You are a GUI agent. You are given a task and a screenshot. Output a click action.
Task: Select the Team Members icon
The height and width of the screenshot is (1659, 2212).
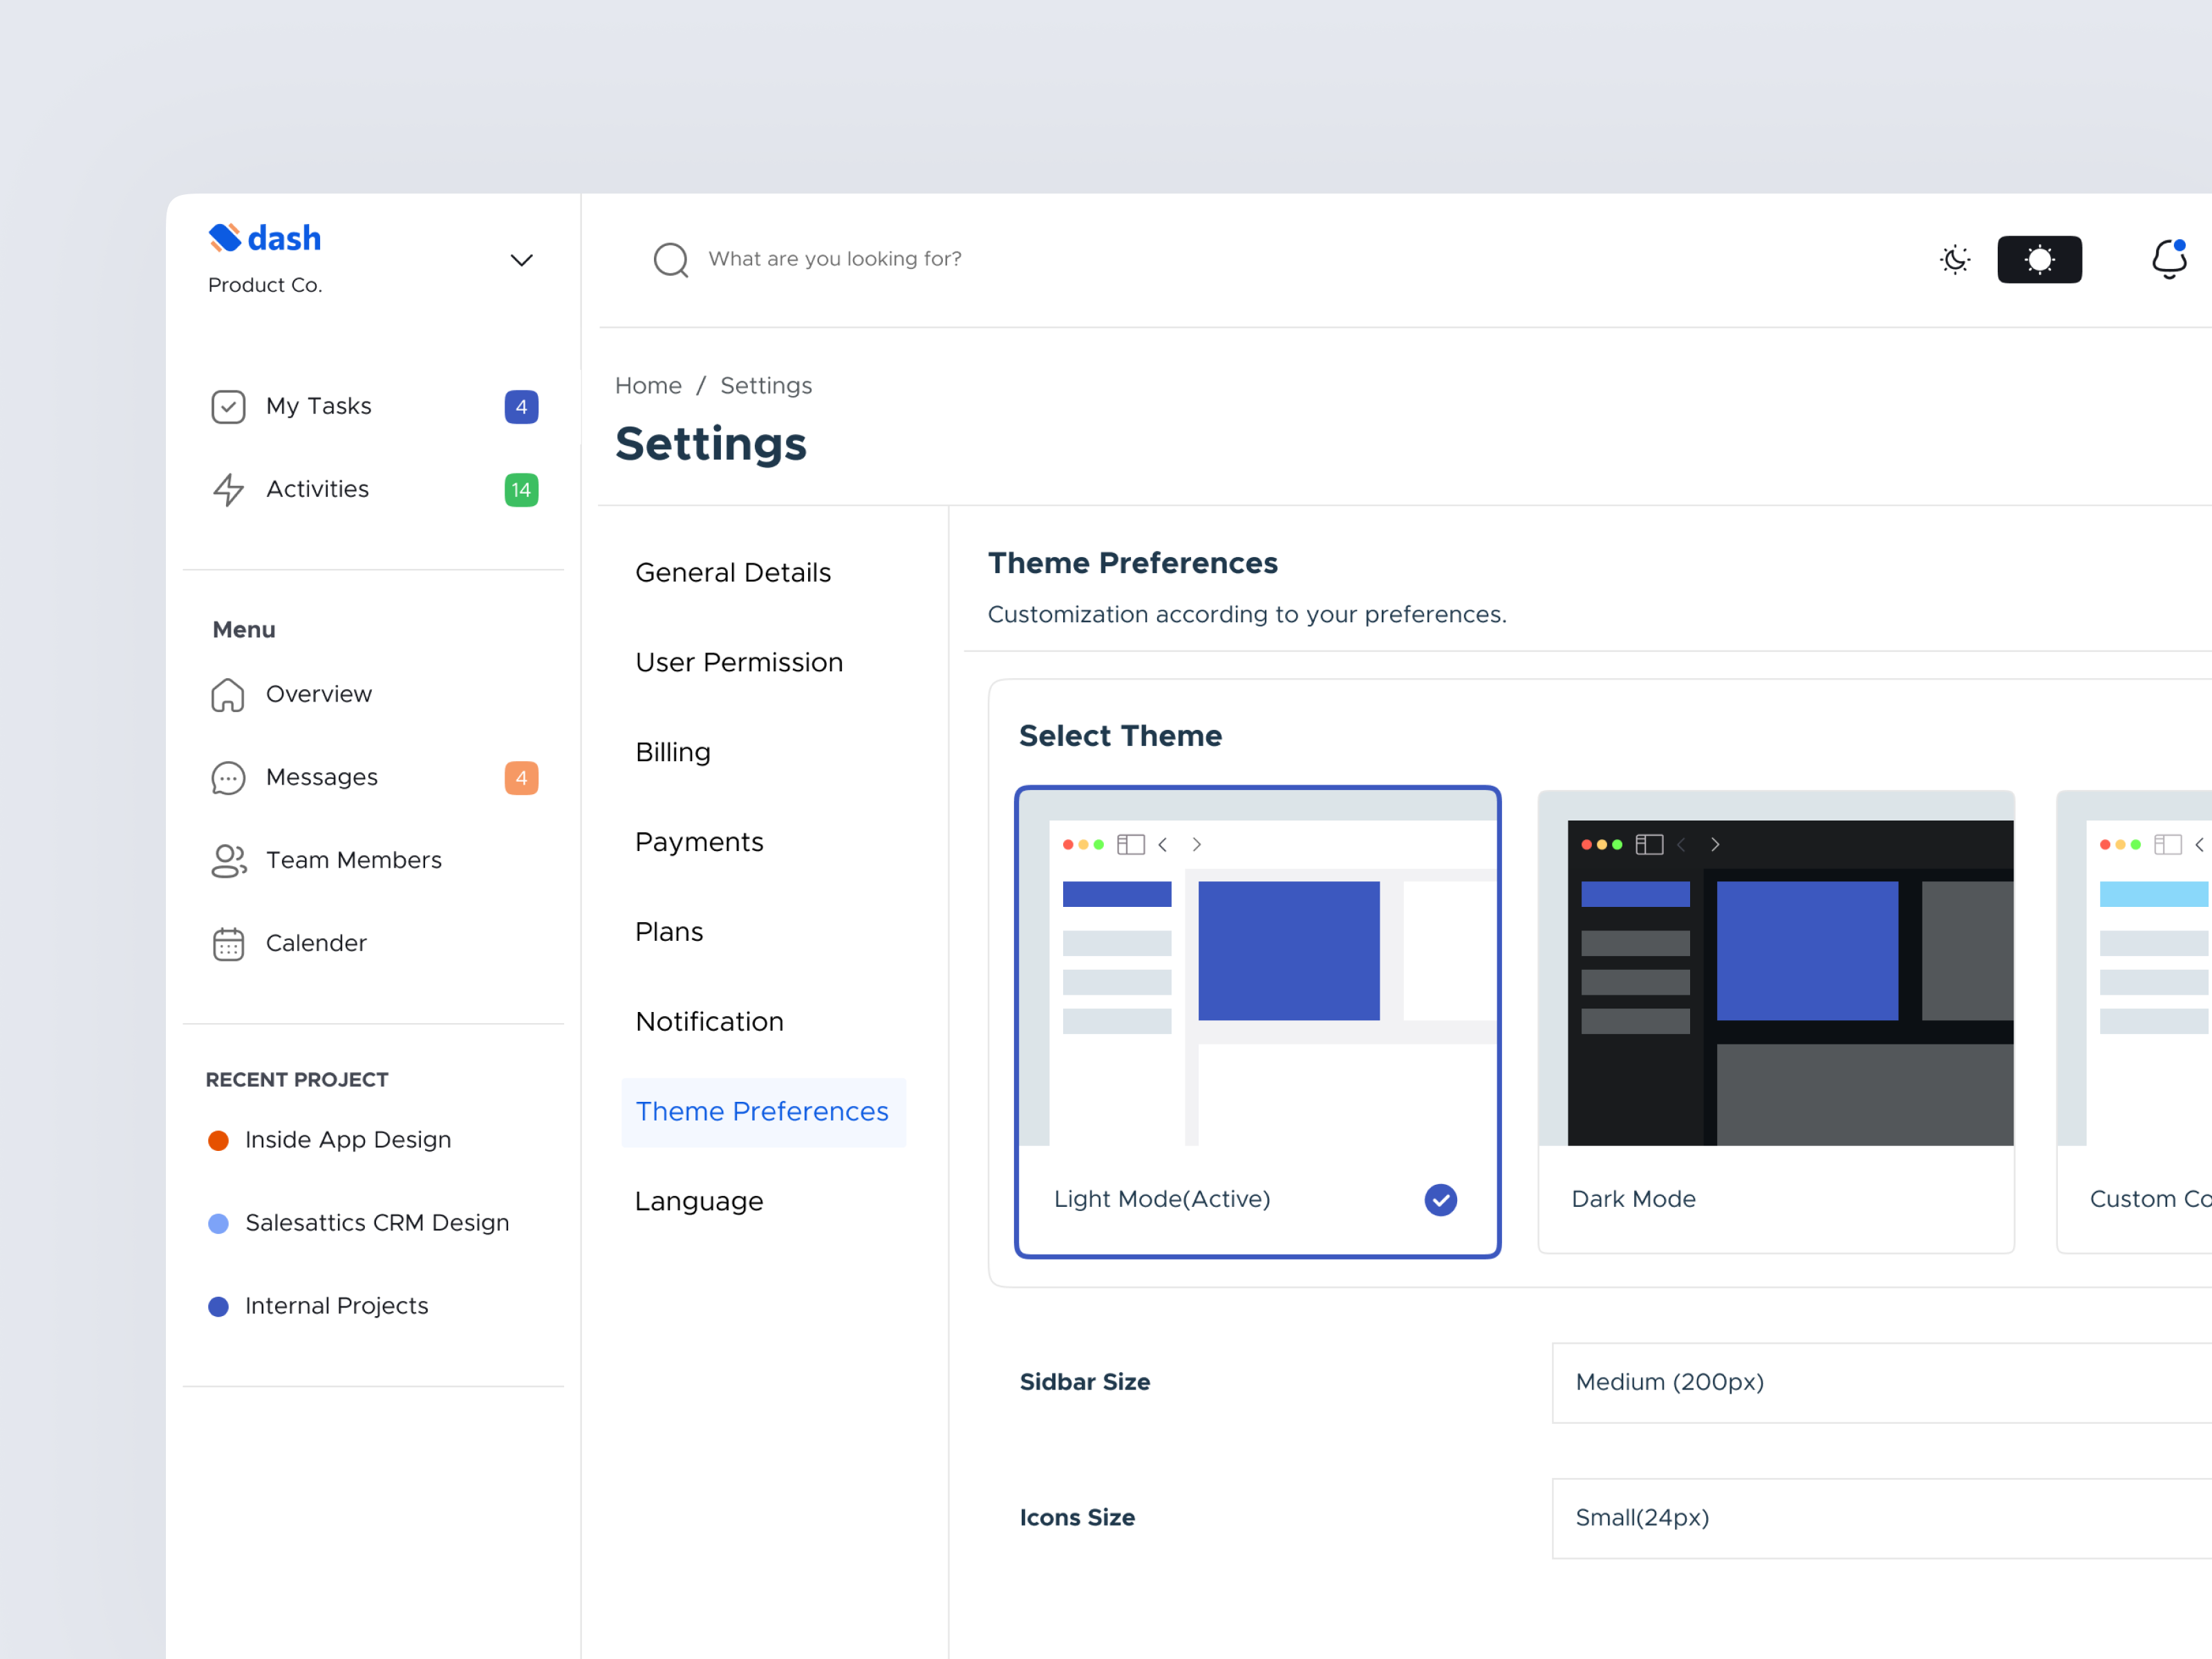pyautogui.click(x=228, y=860)
